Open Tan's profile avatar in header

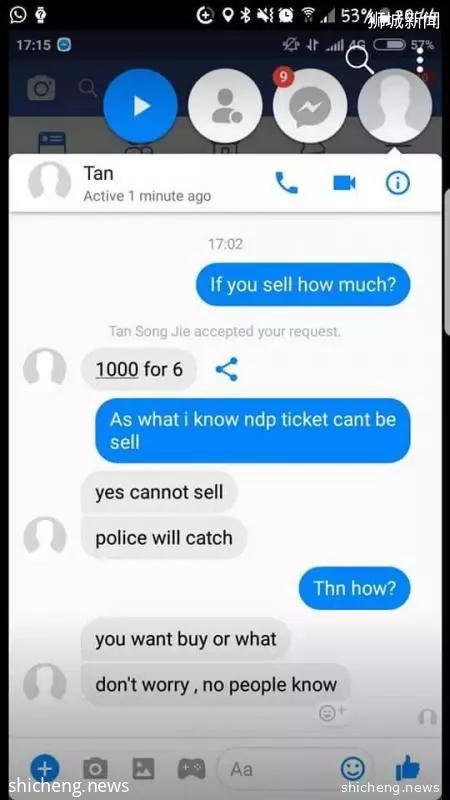[49, 181]
